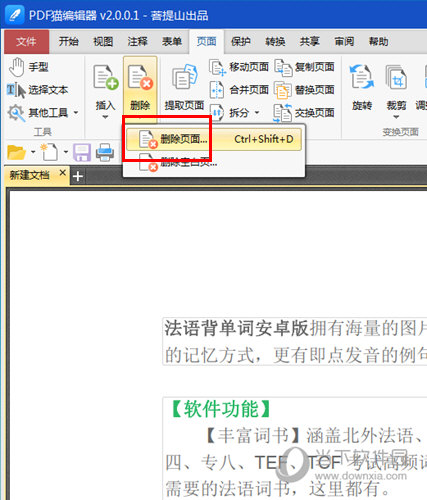Switch to the 转换 ribbon tab
The image size is (427, 500).
coord(275,42)
